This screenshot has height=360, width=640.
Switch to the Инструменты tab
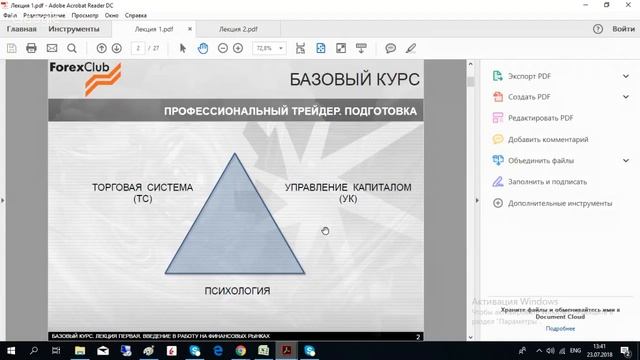click(x=74, y=29)
